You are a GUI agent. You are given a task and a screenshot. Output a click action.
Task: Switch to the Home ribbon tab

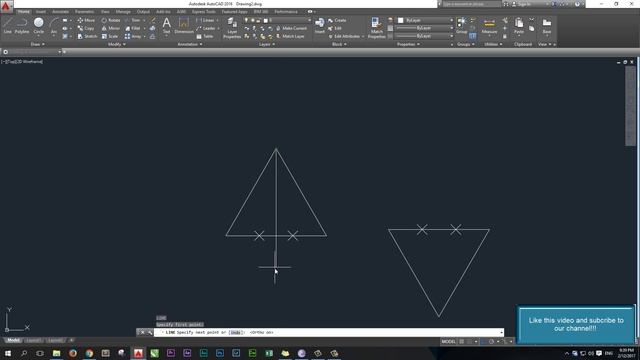point(24,11)
